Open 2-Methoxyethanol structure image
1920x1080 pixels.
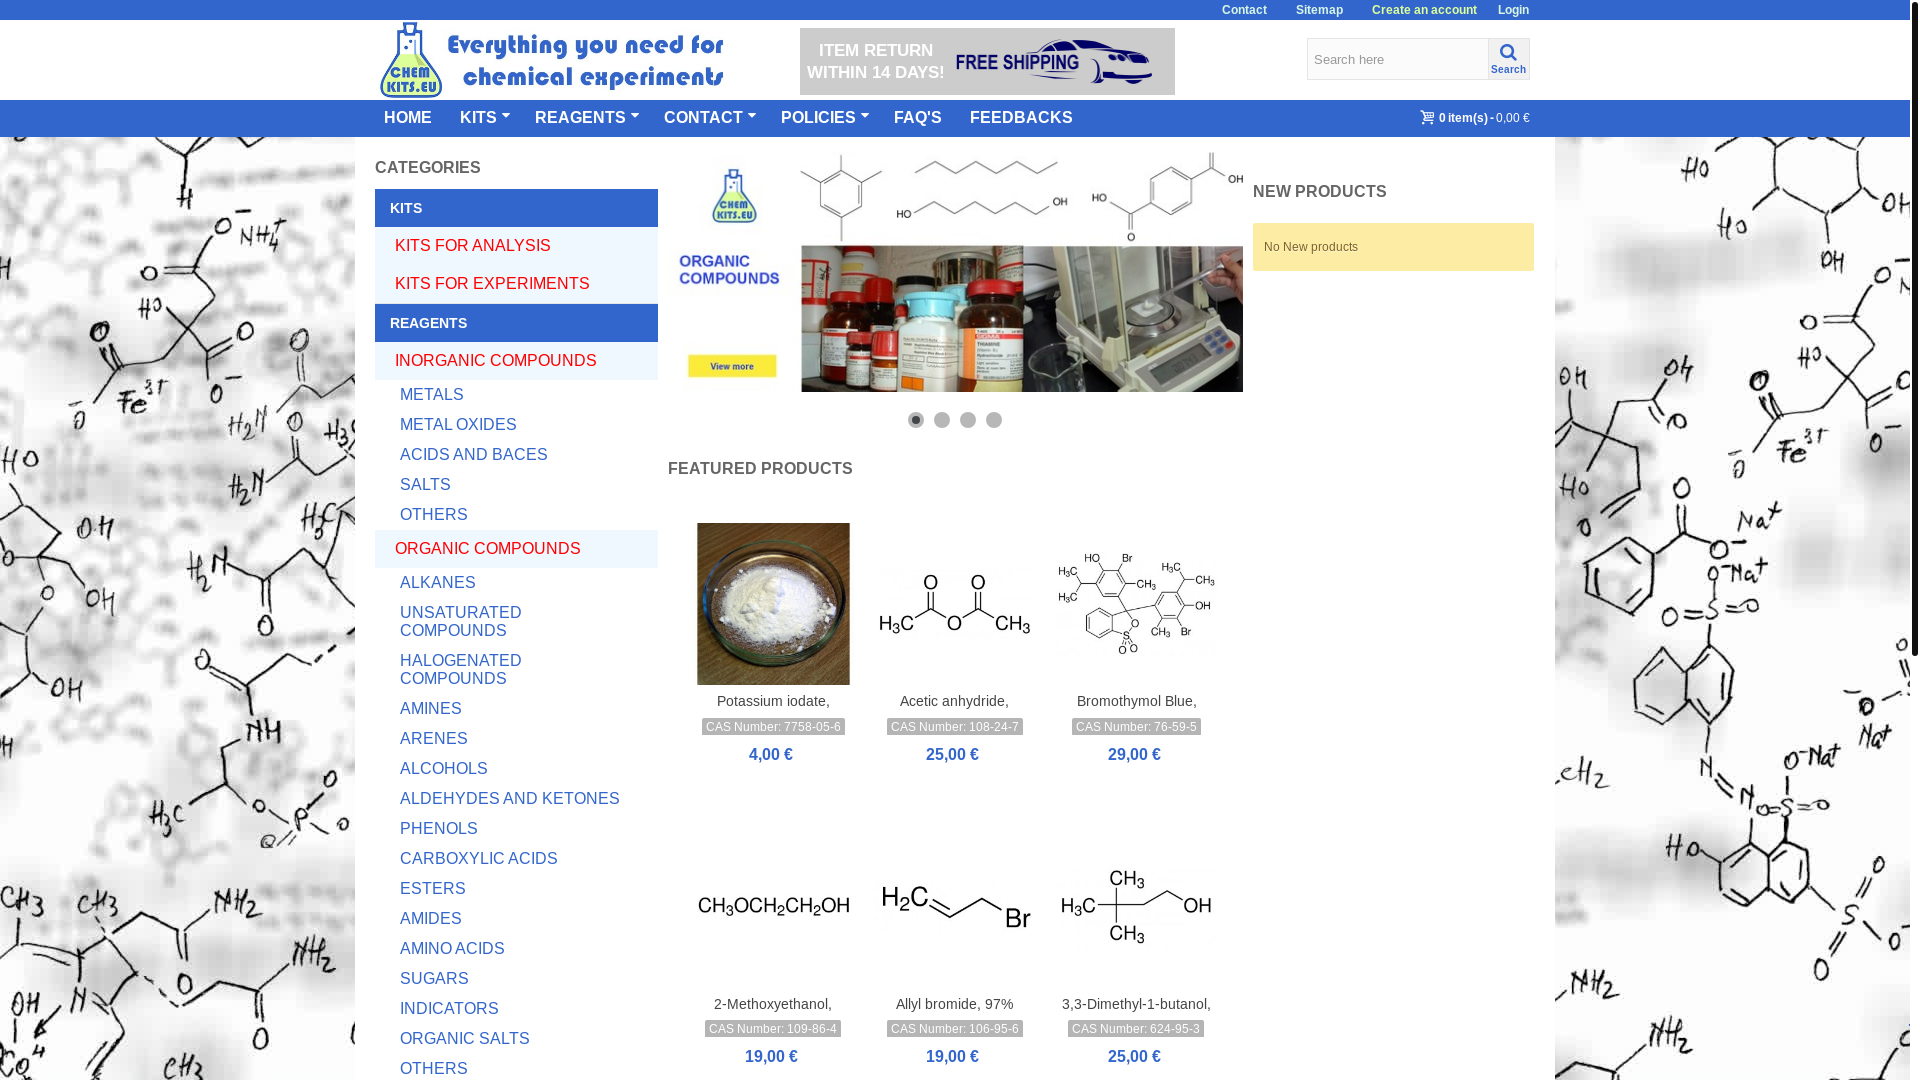pyautogui.click(x=773, y=906)
